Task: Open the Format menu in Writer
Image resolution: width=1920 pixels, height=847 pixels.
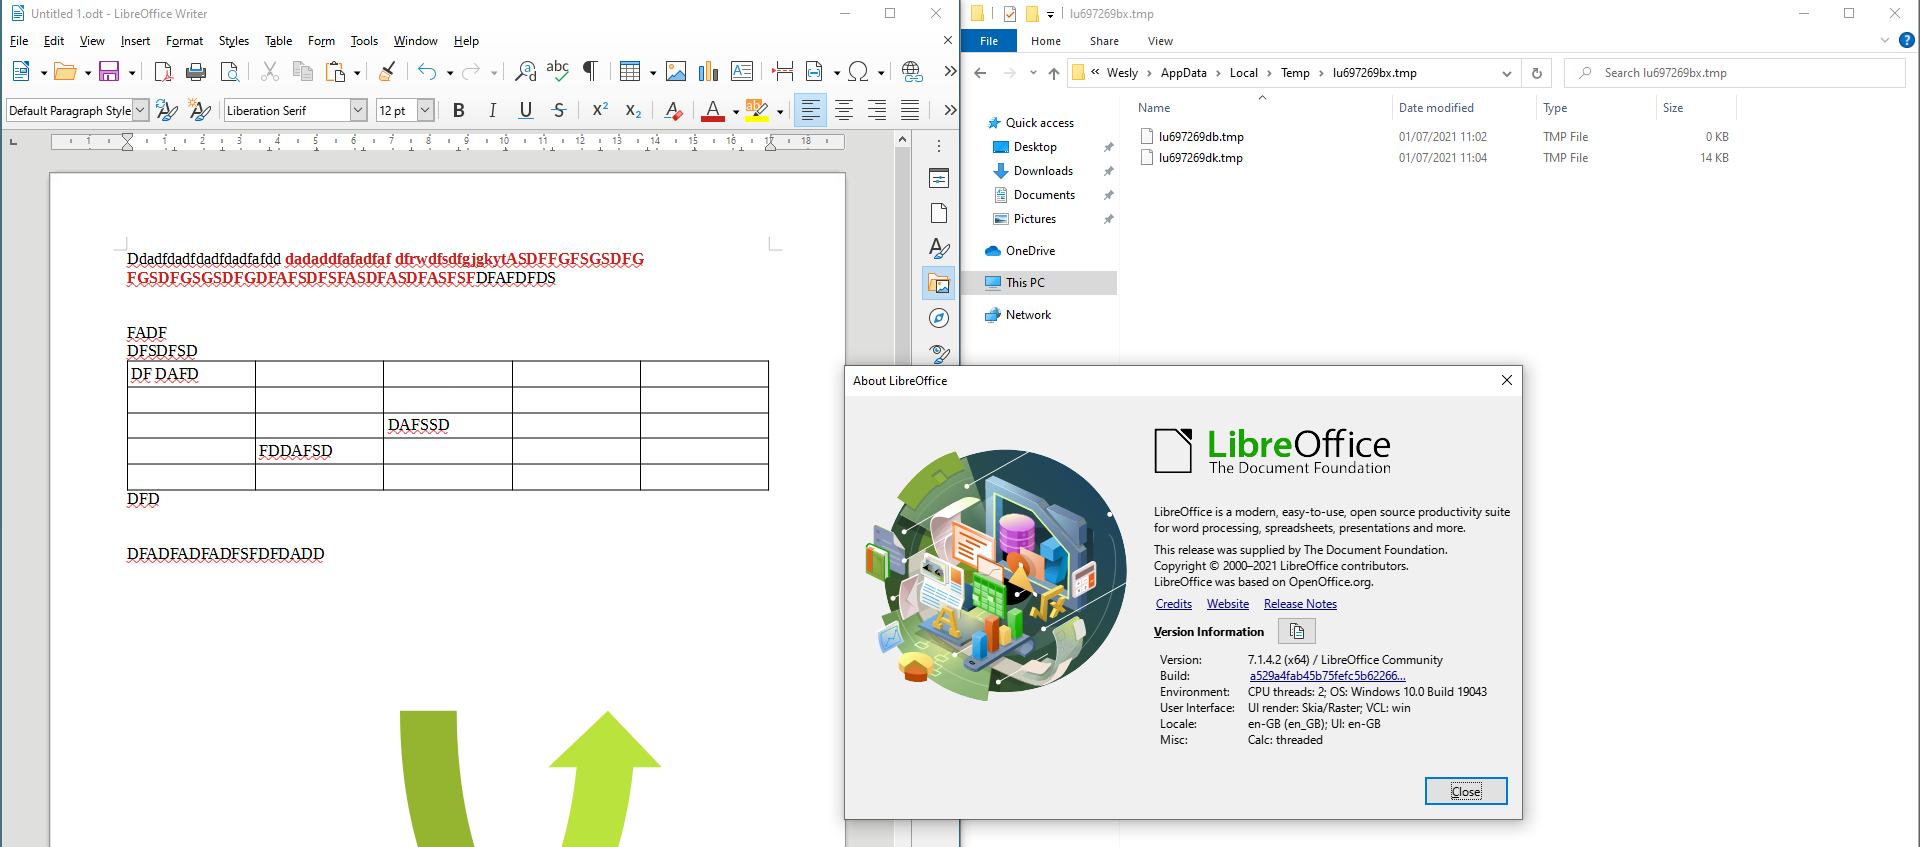Action: [x=184, y=41]
